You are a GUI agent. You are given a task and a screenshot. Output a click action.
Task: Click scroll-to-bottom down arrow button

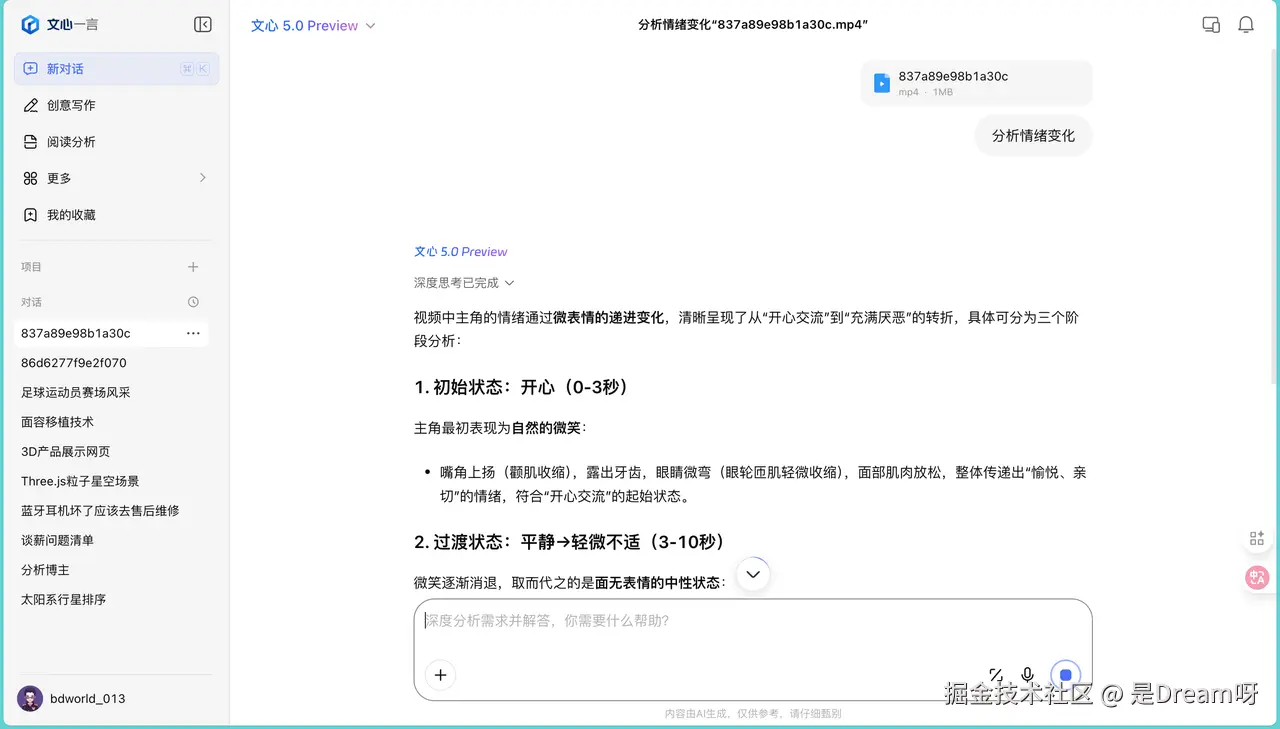[753, 574]
